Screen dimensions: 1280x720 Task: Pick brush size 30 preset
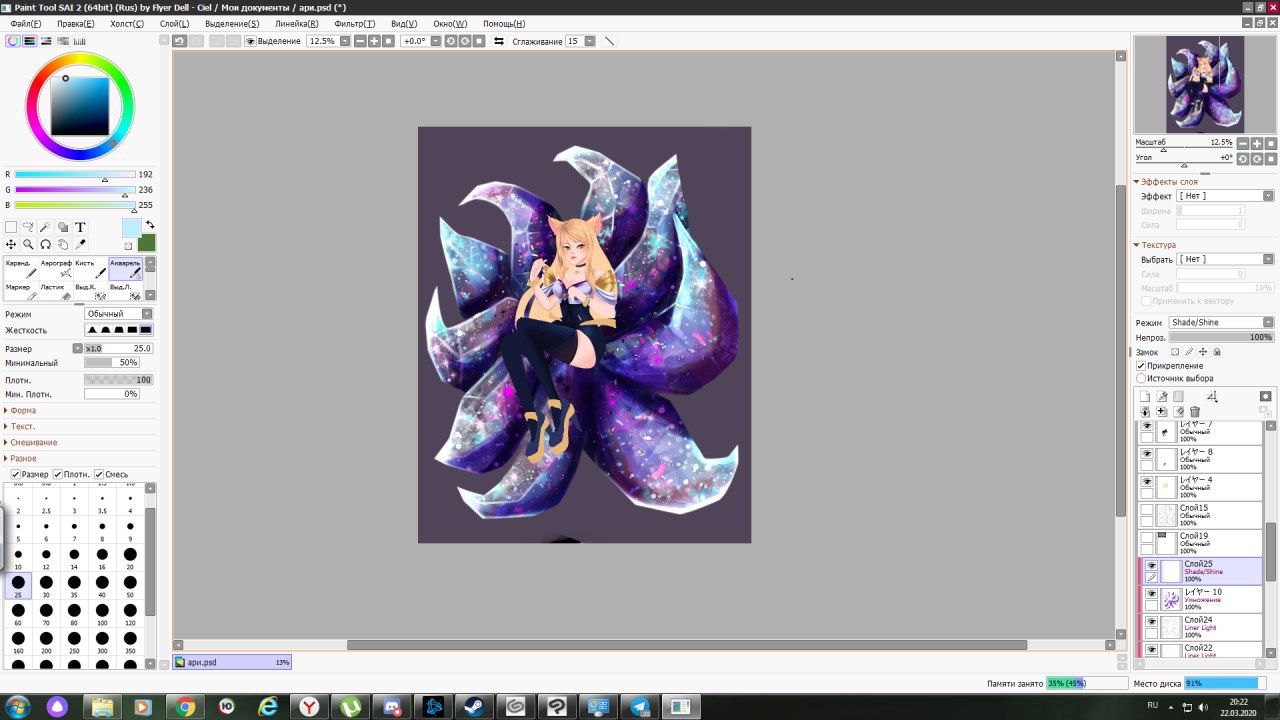coord(46,586)
